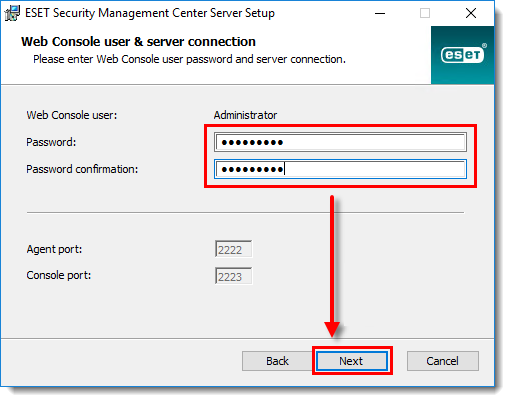
Task: Click the 'Web Console user & server connection' heading
Action: tap(138, 42)
